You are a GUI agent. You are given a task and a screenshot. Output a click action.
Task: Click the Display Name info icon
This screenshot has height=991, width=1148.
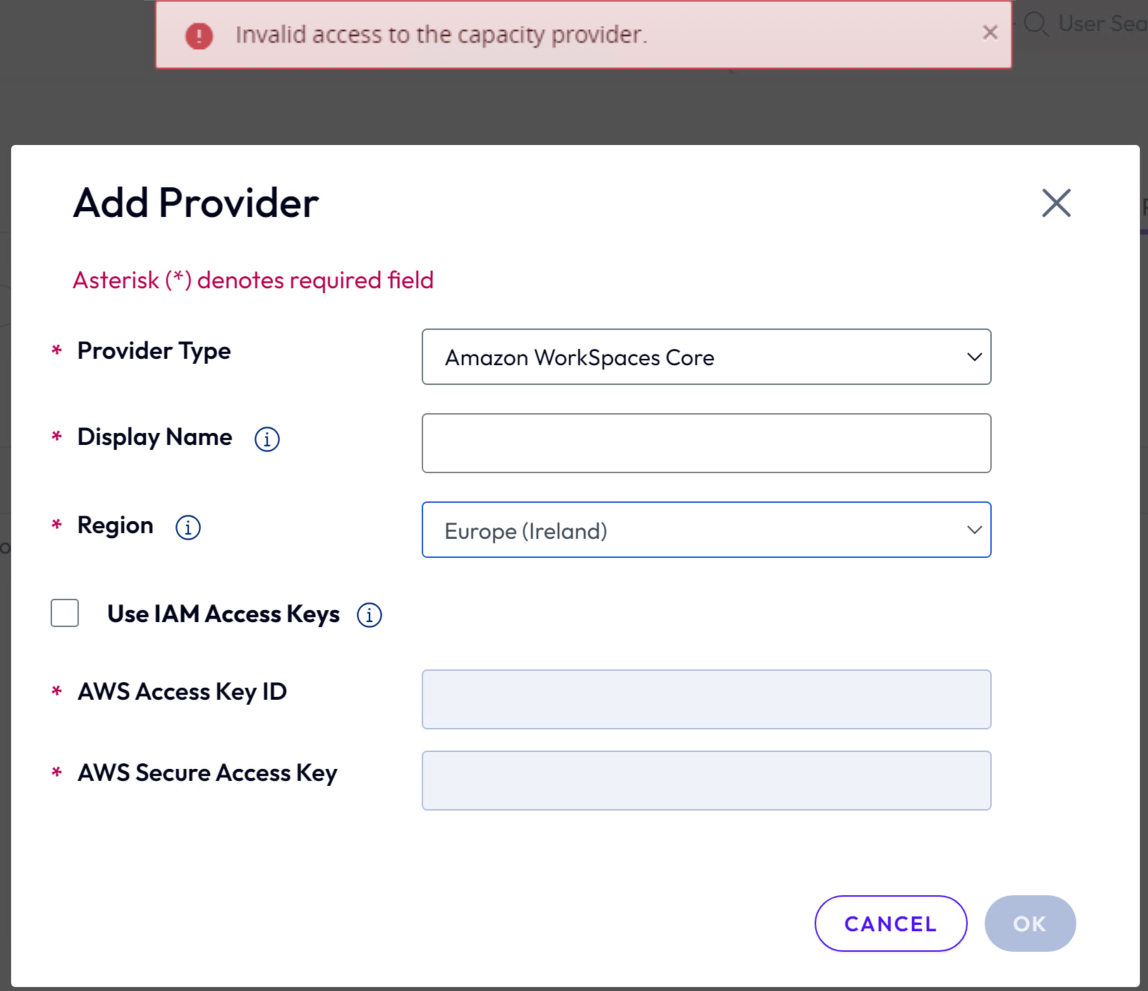267,439
